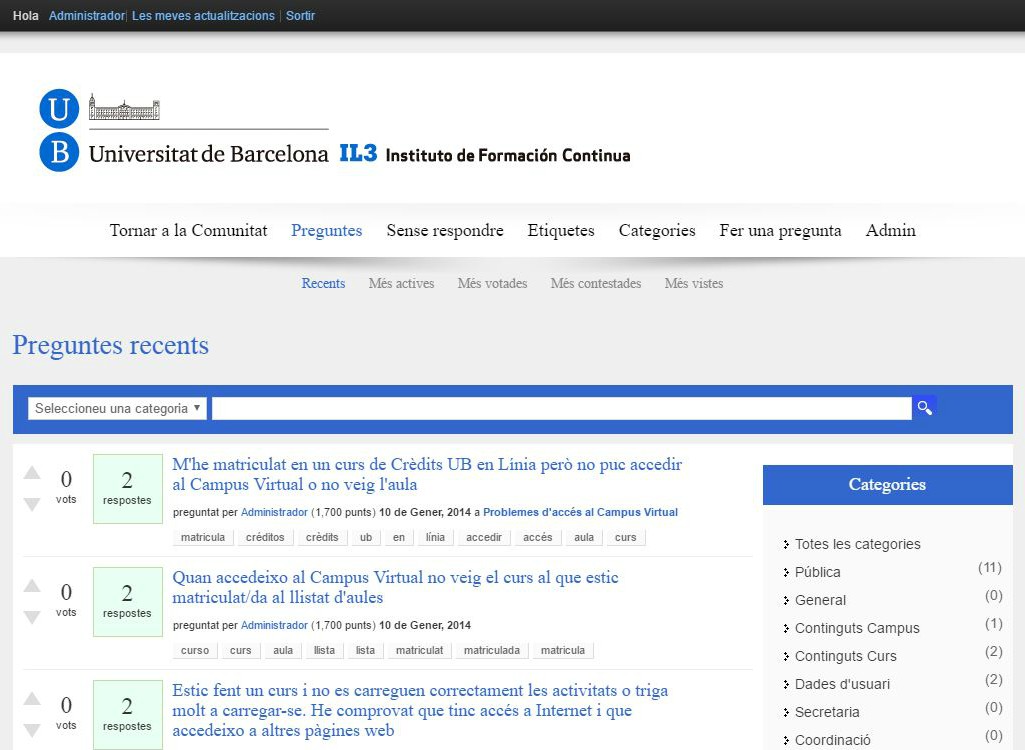1025x750 pixels.
Task: Open Fer una pregunta page
Action: pos(780,230)
